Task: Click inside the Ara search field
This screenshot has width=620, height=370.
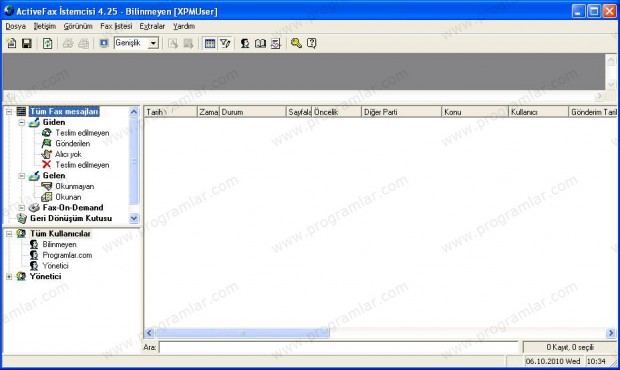Action: click(x=338, y=347)
